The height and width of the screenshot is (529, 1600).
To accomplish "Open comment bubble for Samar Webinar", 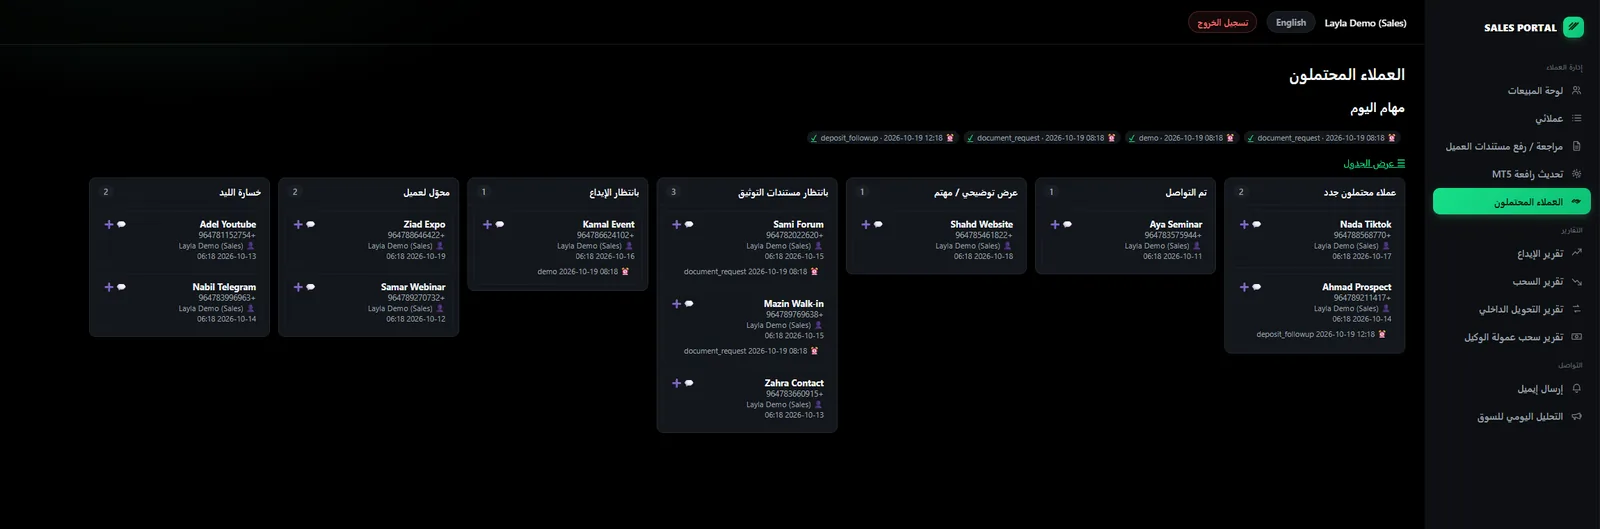I will pos(311,287).
